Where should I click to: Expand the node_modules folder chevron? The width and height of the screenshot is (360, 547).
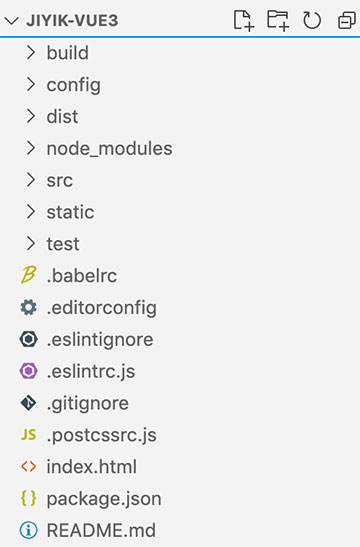[x=31, y=148]
